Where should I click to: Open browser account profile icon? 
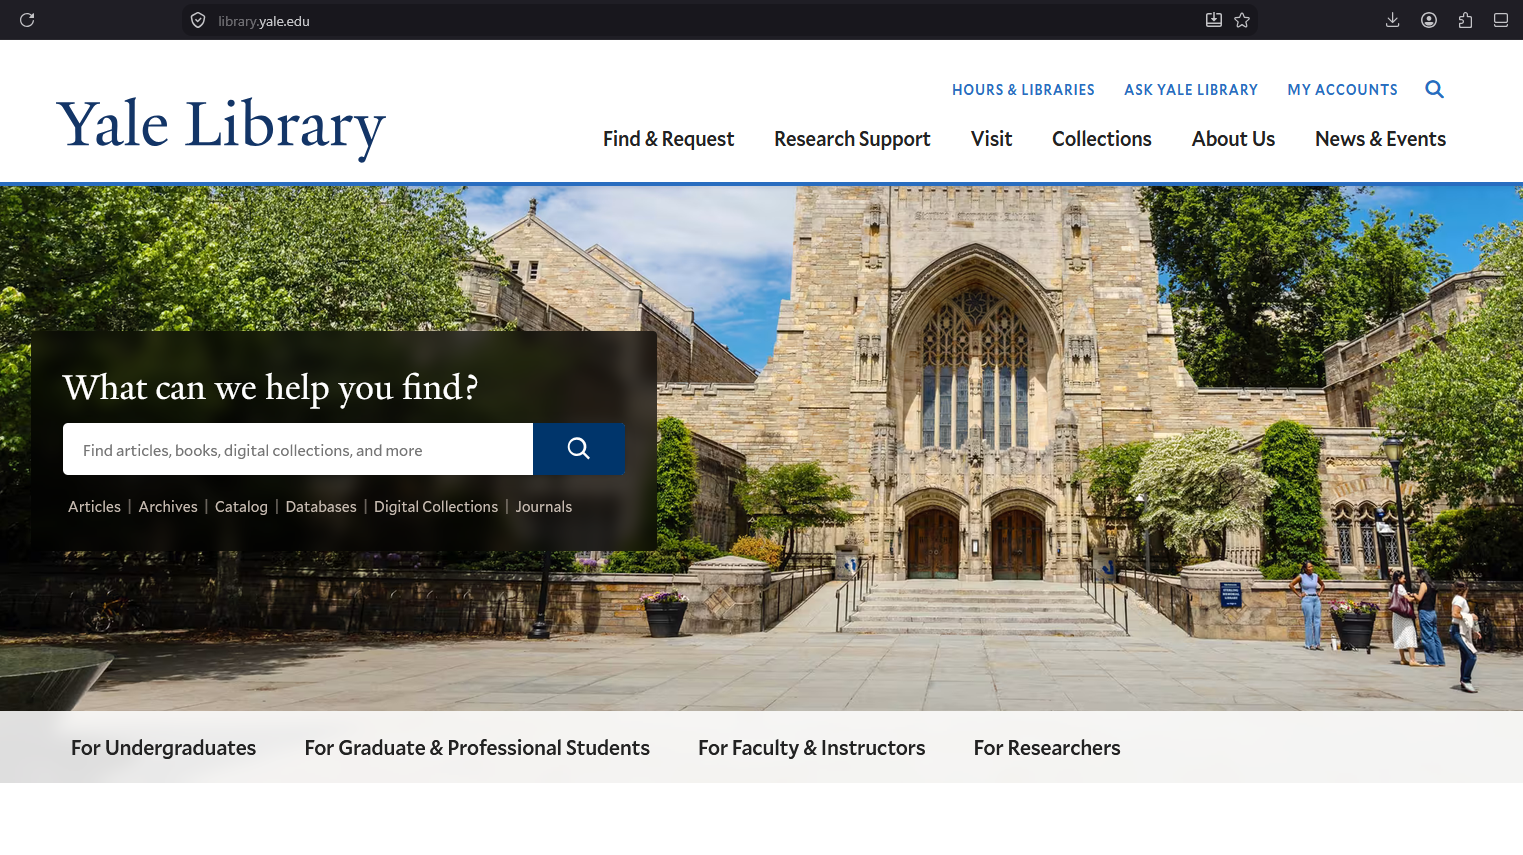click(x=1429, y=20)
